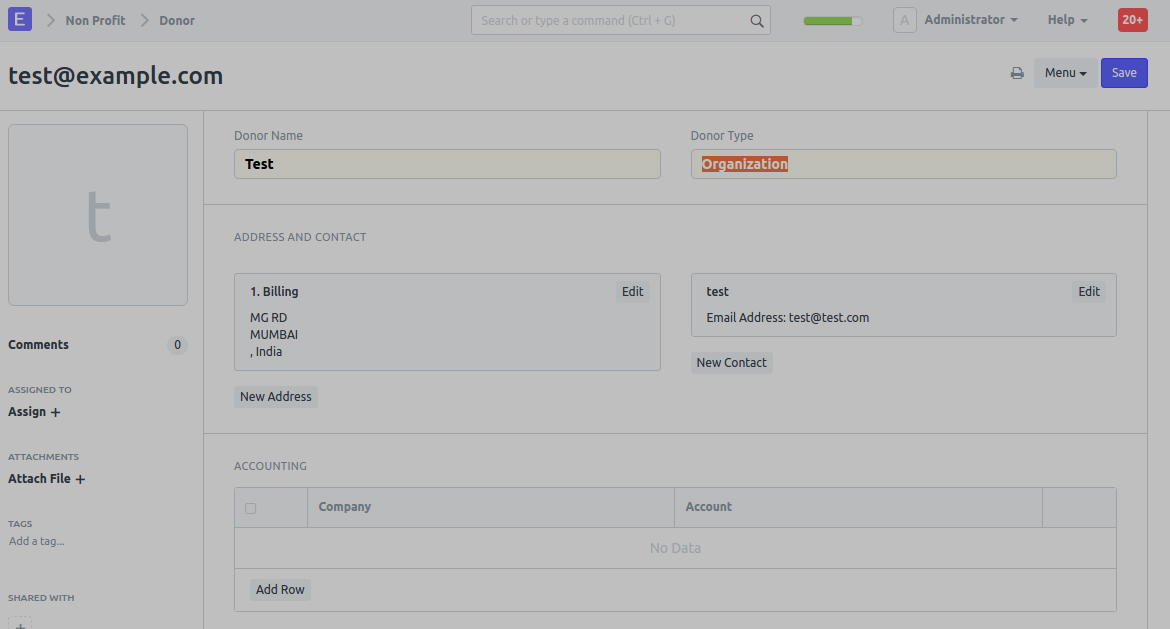Viewport: 1170px width, 629px height.
Task: Add Row to the Accounting table
Action: click(x=280, y=590)
